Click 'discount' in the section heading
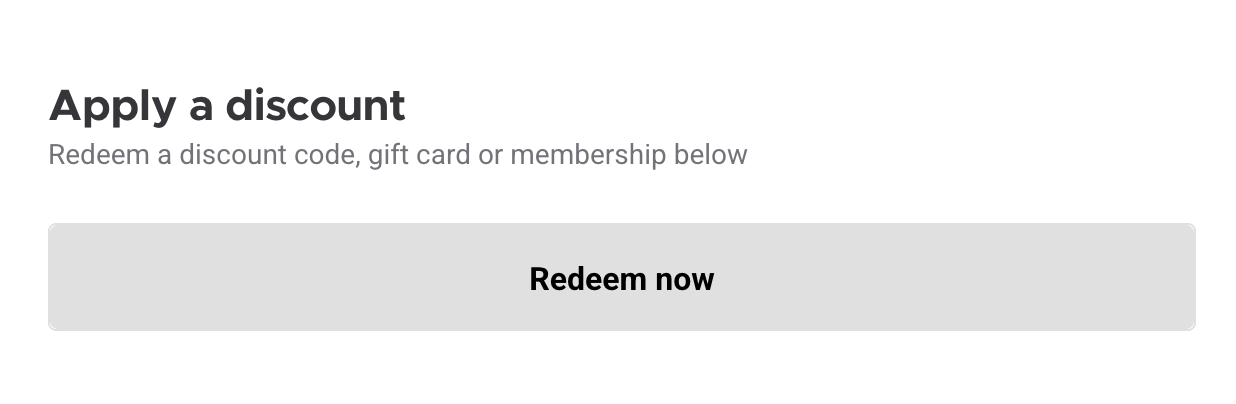The height and width of the screenshot is (404, 1236). point(314,105)
